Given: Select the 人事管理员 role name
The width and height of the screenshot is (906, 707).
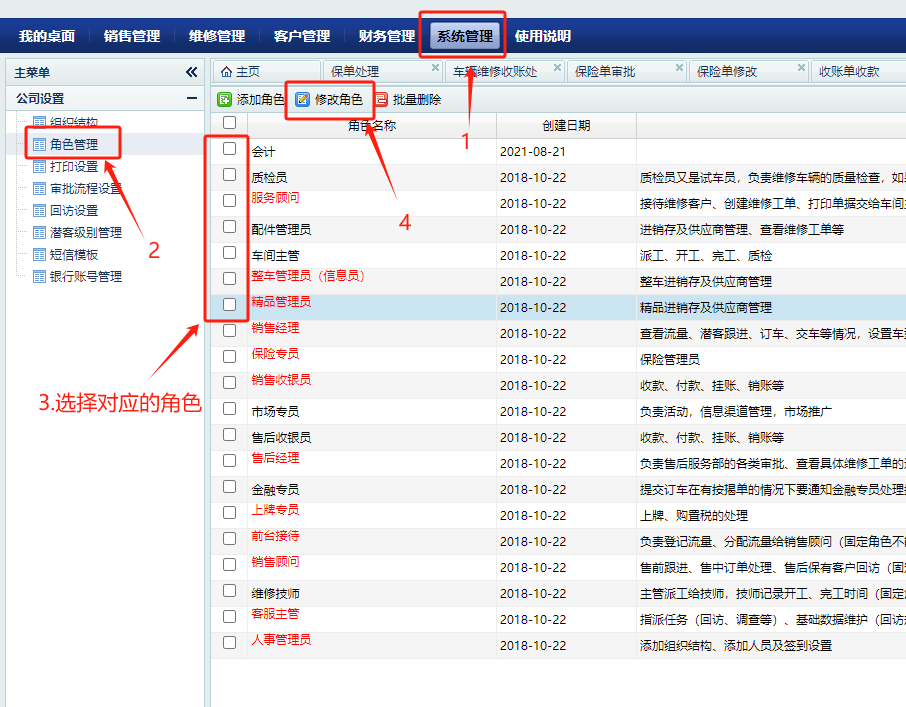Looking at the screenshot, I should 281,640.
